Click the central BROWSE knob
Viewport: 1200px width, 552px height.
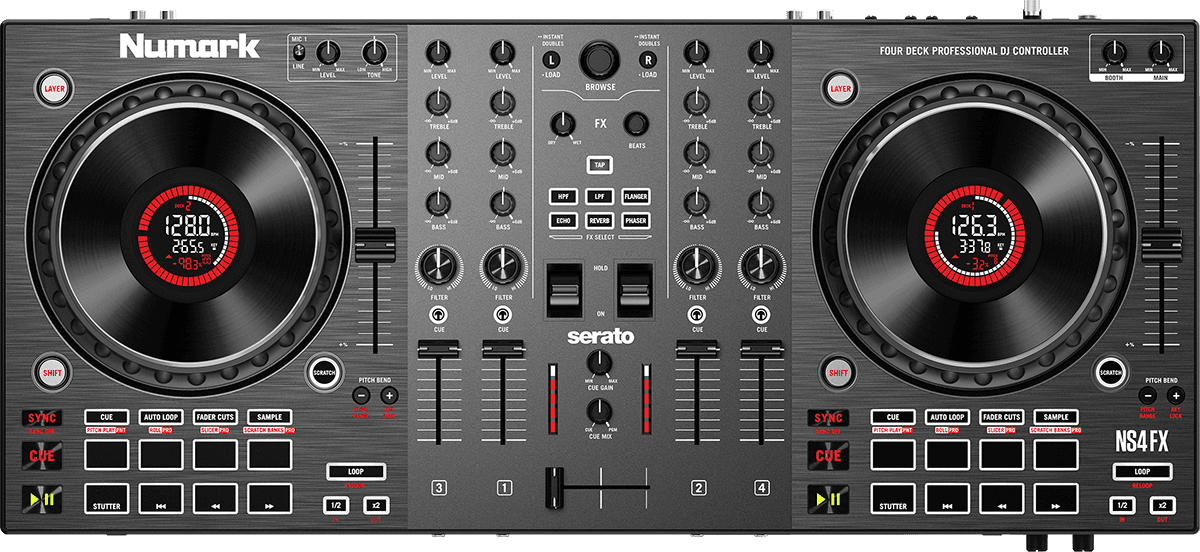point(599,56)
